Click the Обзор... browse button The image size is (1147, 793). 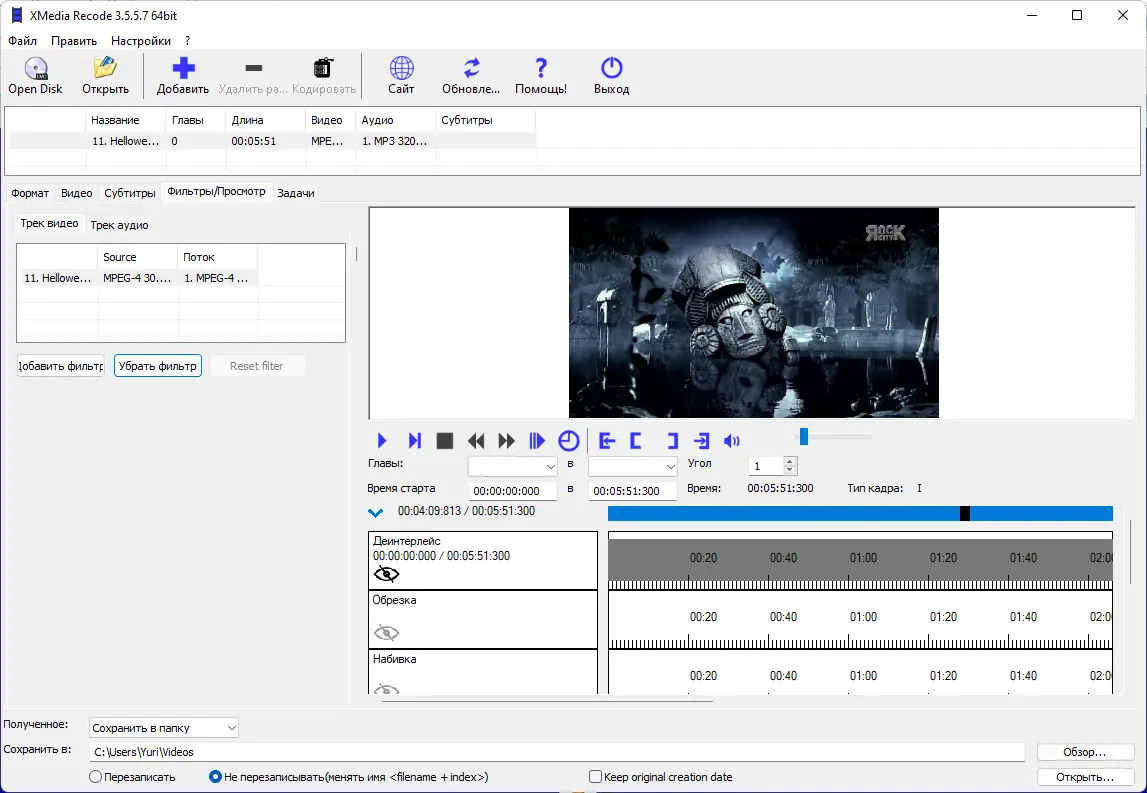(x=1085, y=752)
